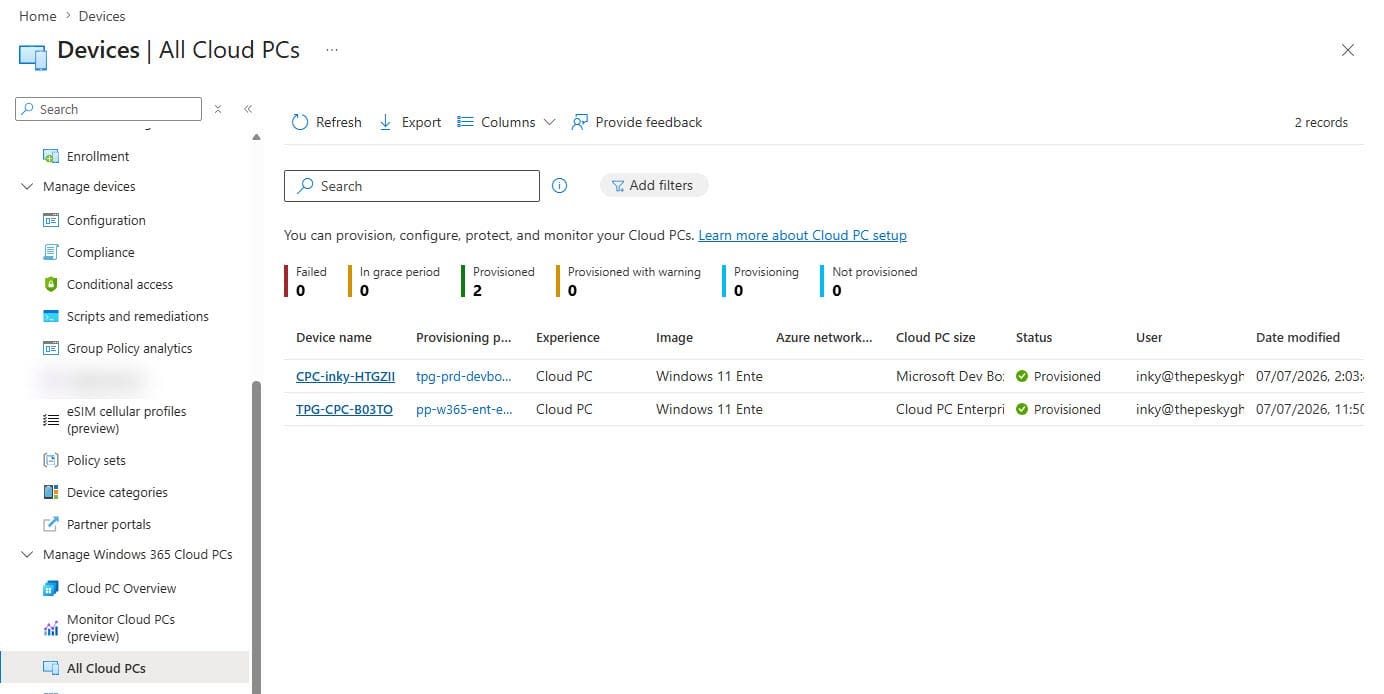Screen dimensions: 1384x694
Task: Open device CPC-inky-HTGZII
Action: tap(345, 376)
